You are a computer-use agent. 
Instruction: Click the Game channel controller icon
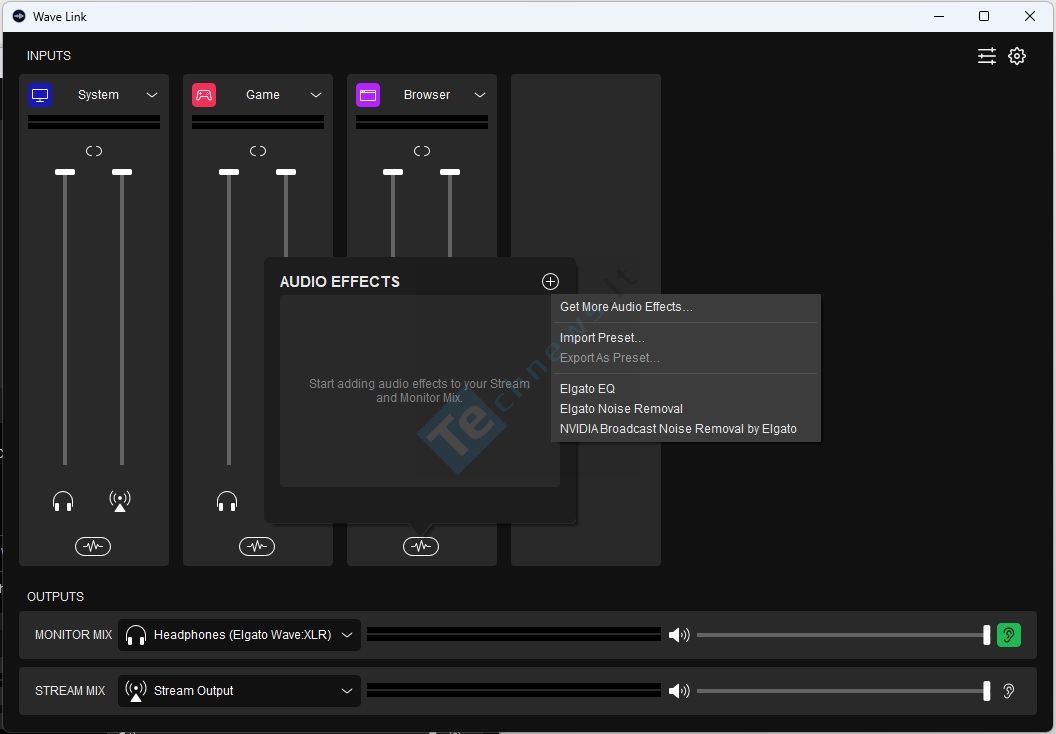(204, 95)
